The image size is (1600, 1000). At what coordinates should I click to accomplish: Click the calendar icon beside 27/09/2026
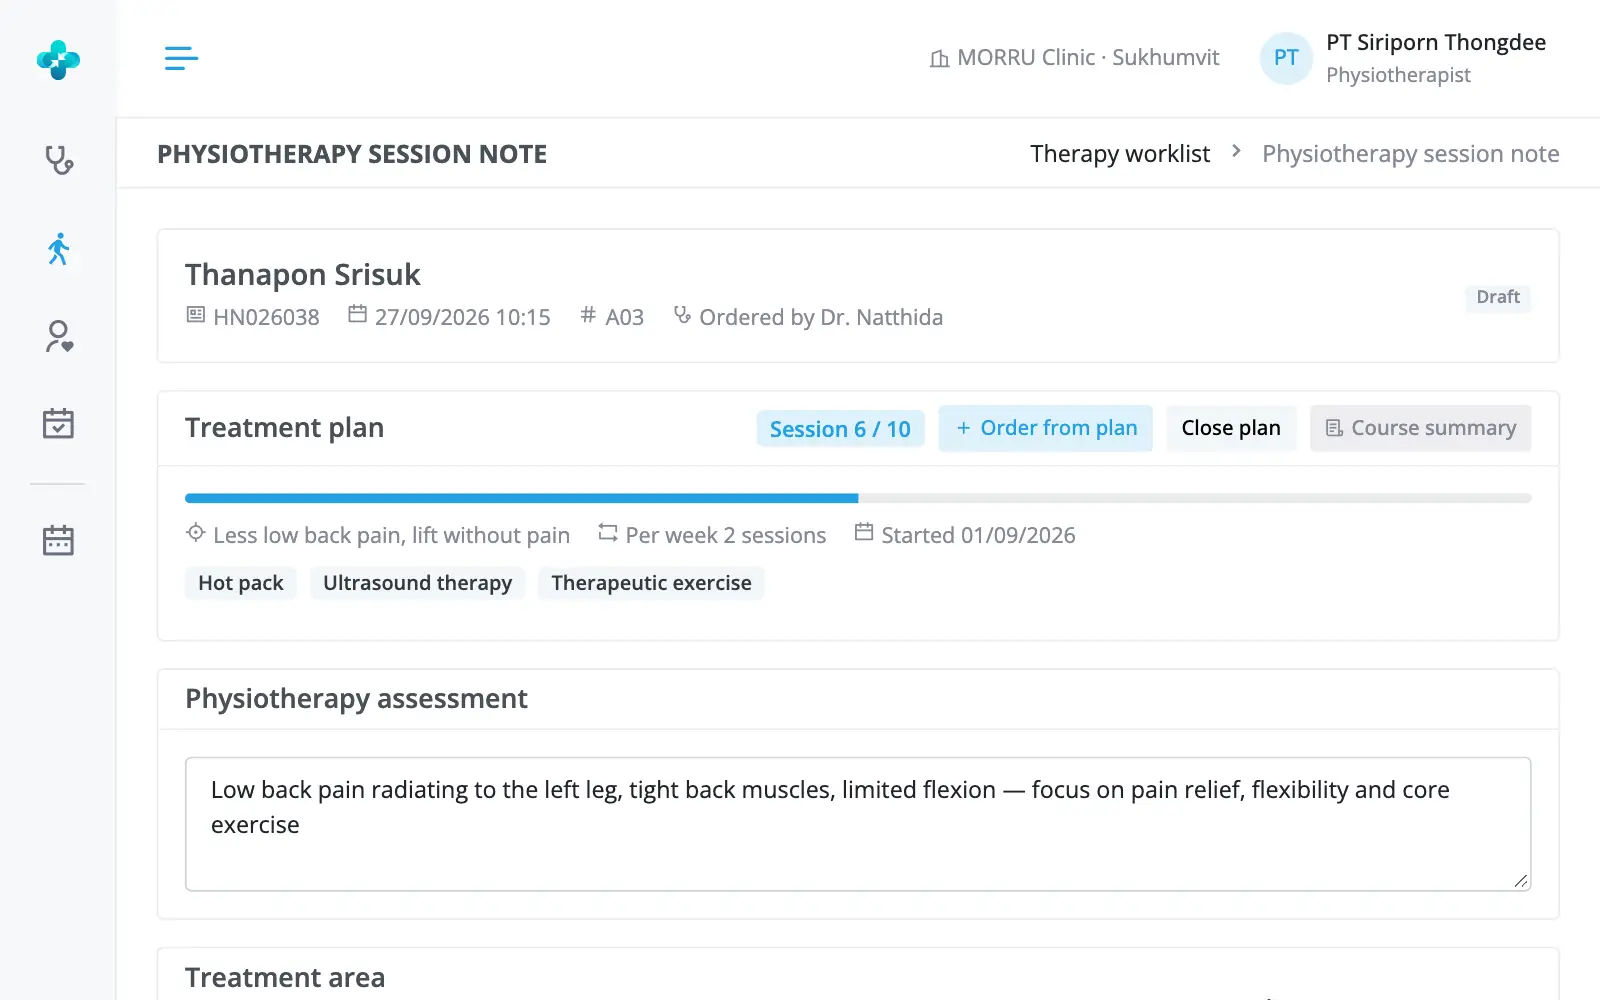[357, 314]
